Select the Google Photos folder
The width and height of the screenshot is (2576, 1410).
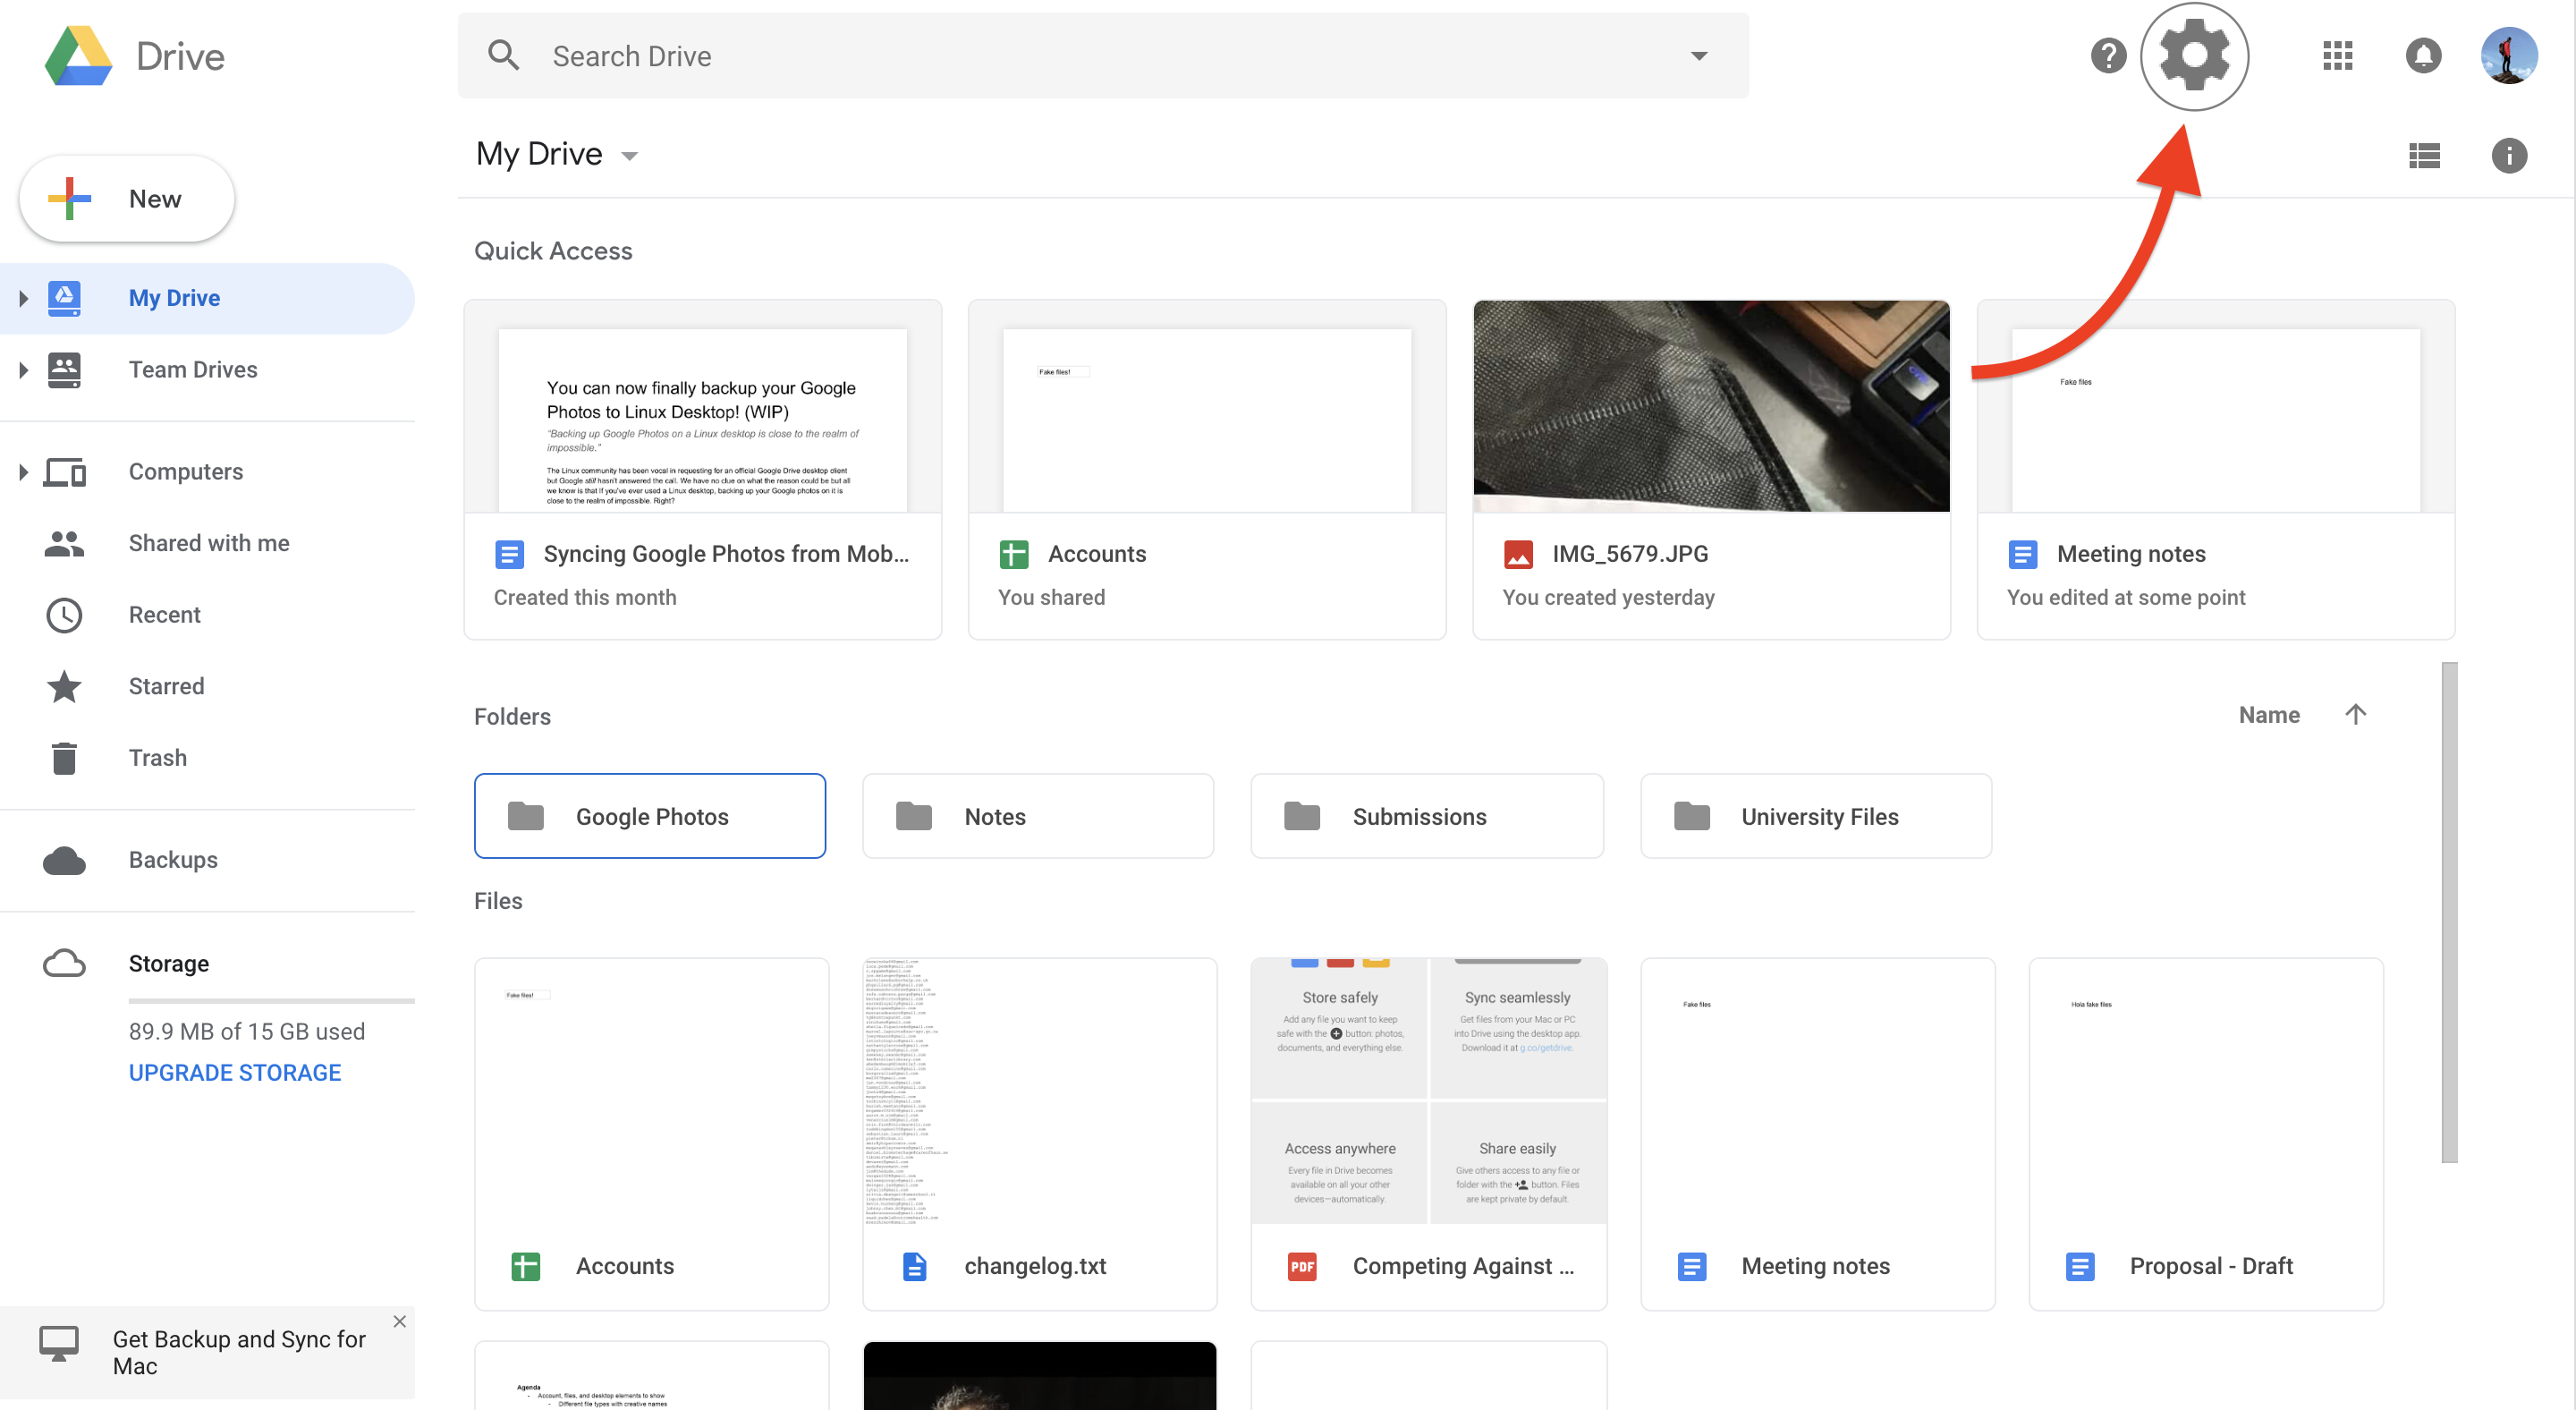[x=651, y=816]
